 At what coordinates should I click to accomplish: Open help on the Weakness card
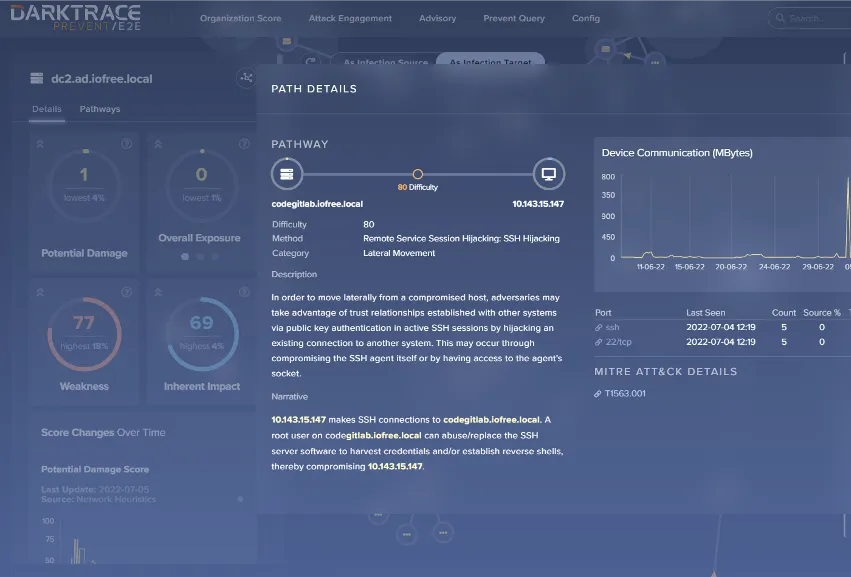click(x=126, y=292)
